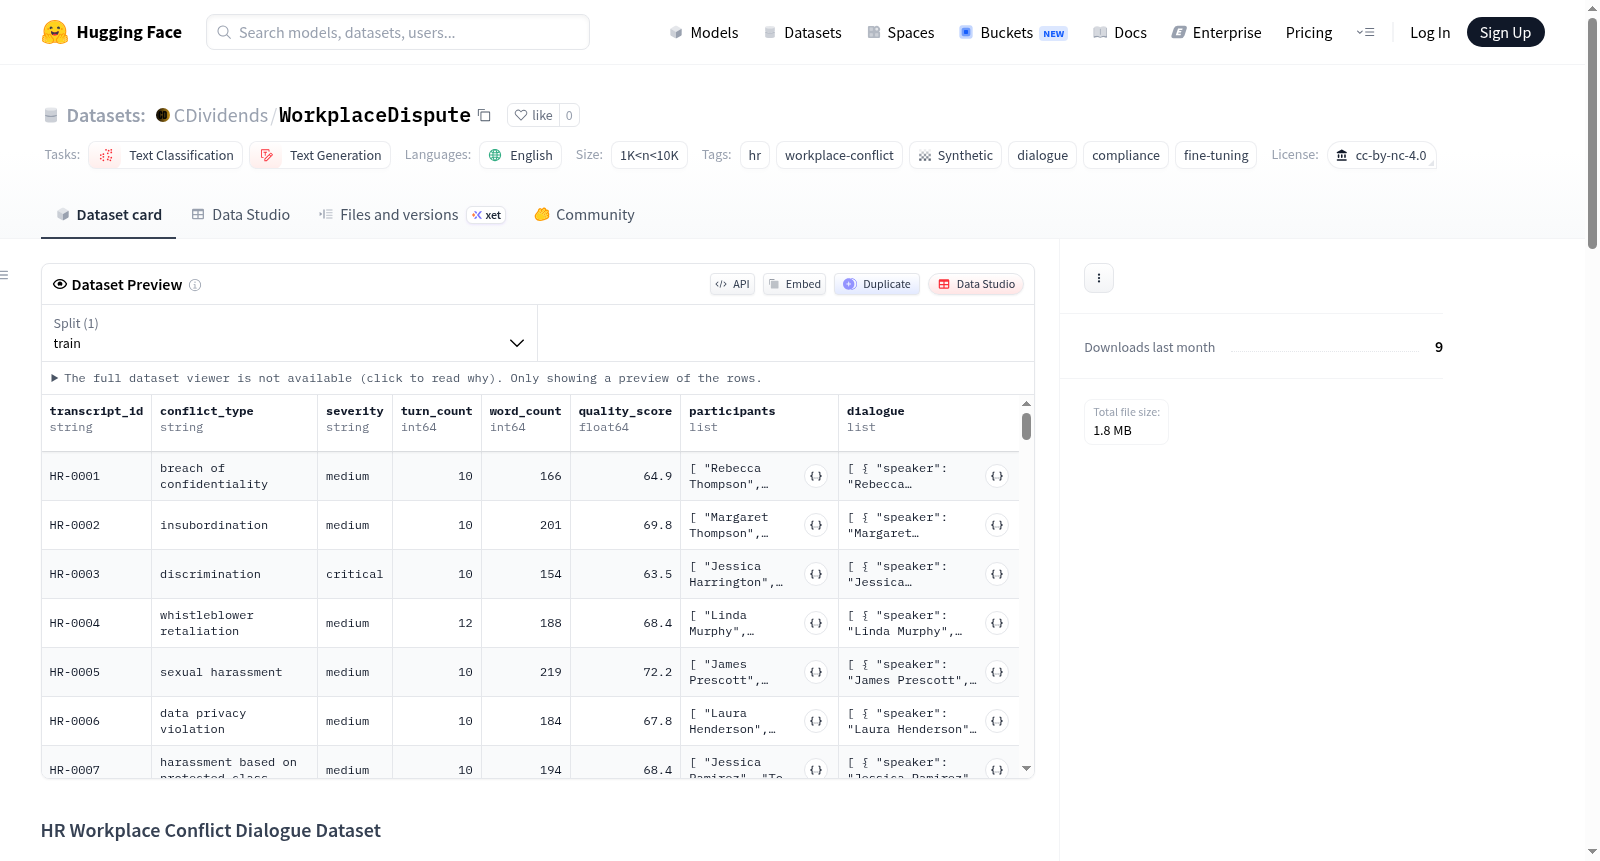Click the English language tag
This screenshot has height=861, width=1600.
[x=520, y=155]
